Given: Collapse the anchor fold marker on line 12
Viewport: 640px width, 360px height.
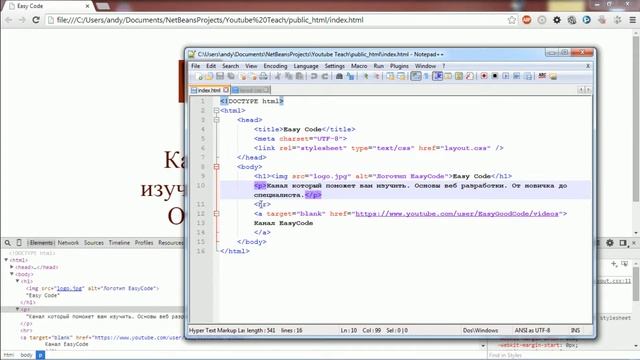Looking at the screenshot, I should (216, 214).
